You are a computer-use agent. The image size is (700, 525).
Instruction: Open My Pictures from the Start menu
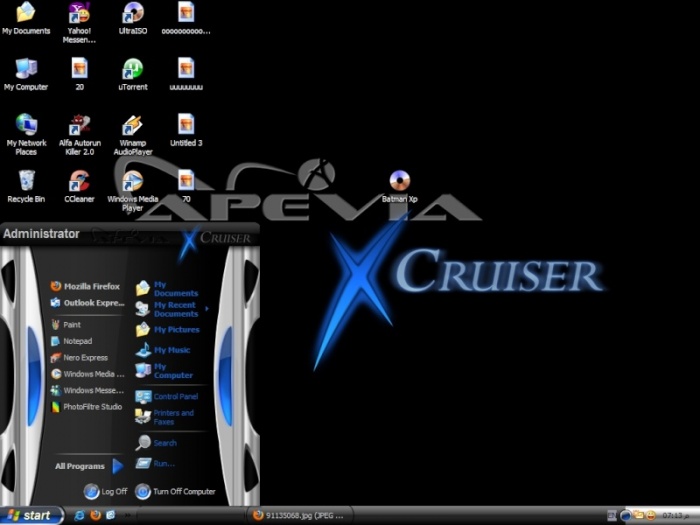[167, 330]
